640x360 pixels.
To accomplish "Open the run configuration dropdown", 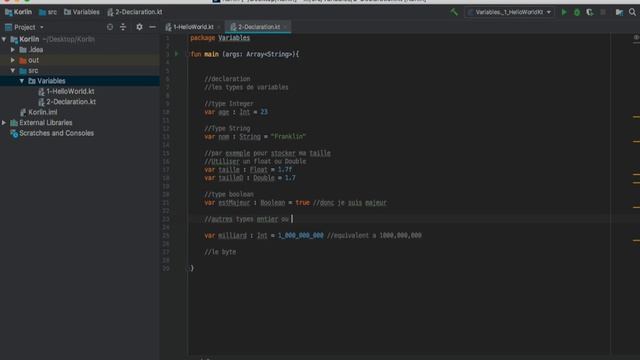I will [x=509, y=12].
